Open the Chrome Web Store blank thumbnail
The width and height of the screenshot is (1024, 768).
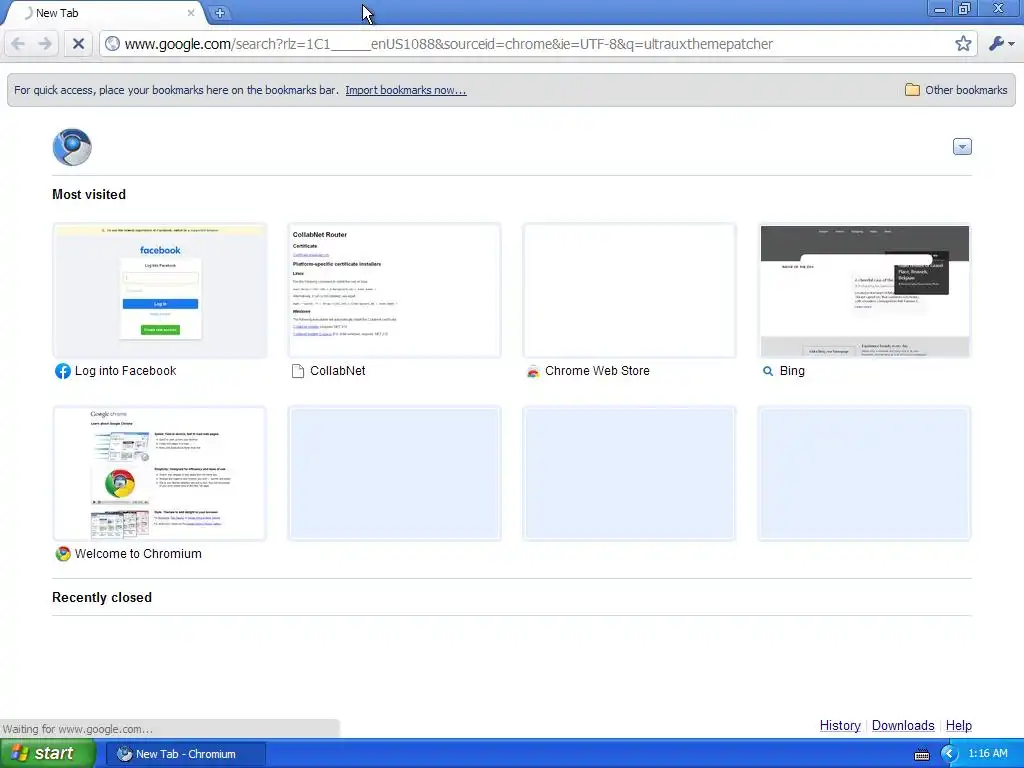point(630,291)
